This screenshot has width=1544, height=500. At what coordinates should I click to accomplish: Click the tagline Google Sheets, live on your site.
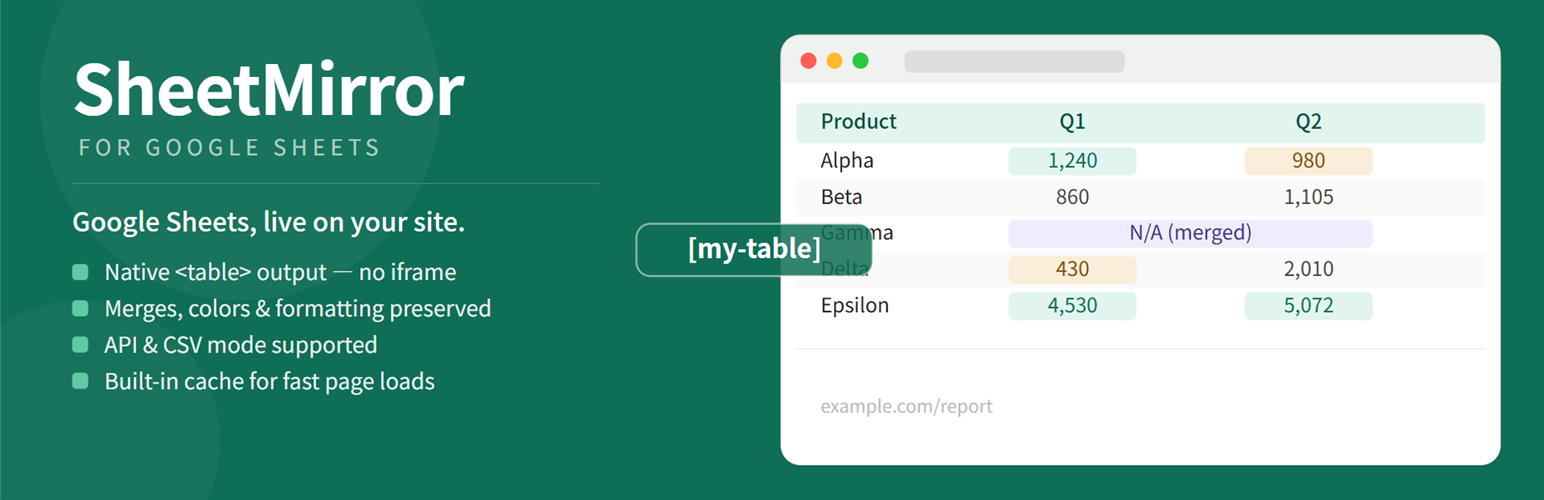point(268,223)
